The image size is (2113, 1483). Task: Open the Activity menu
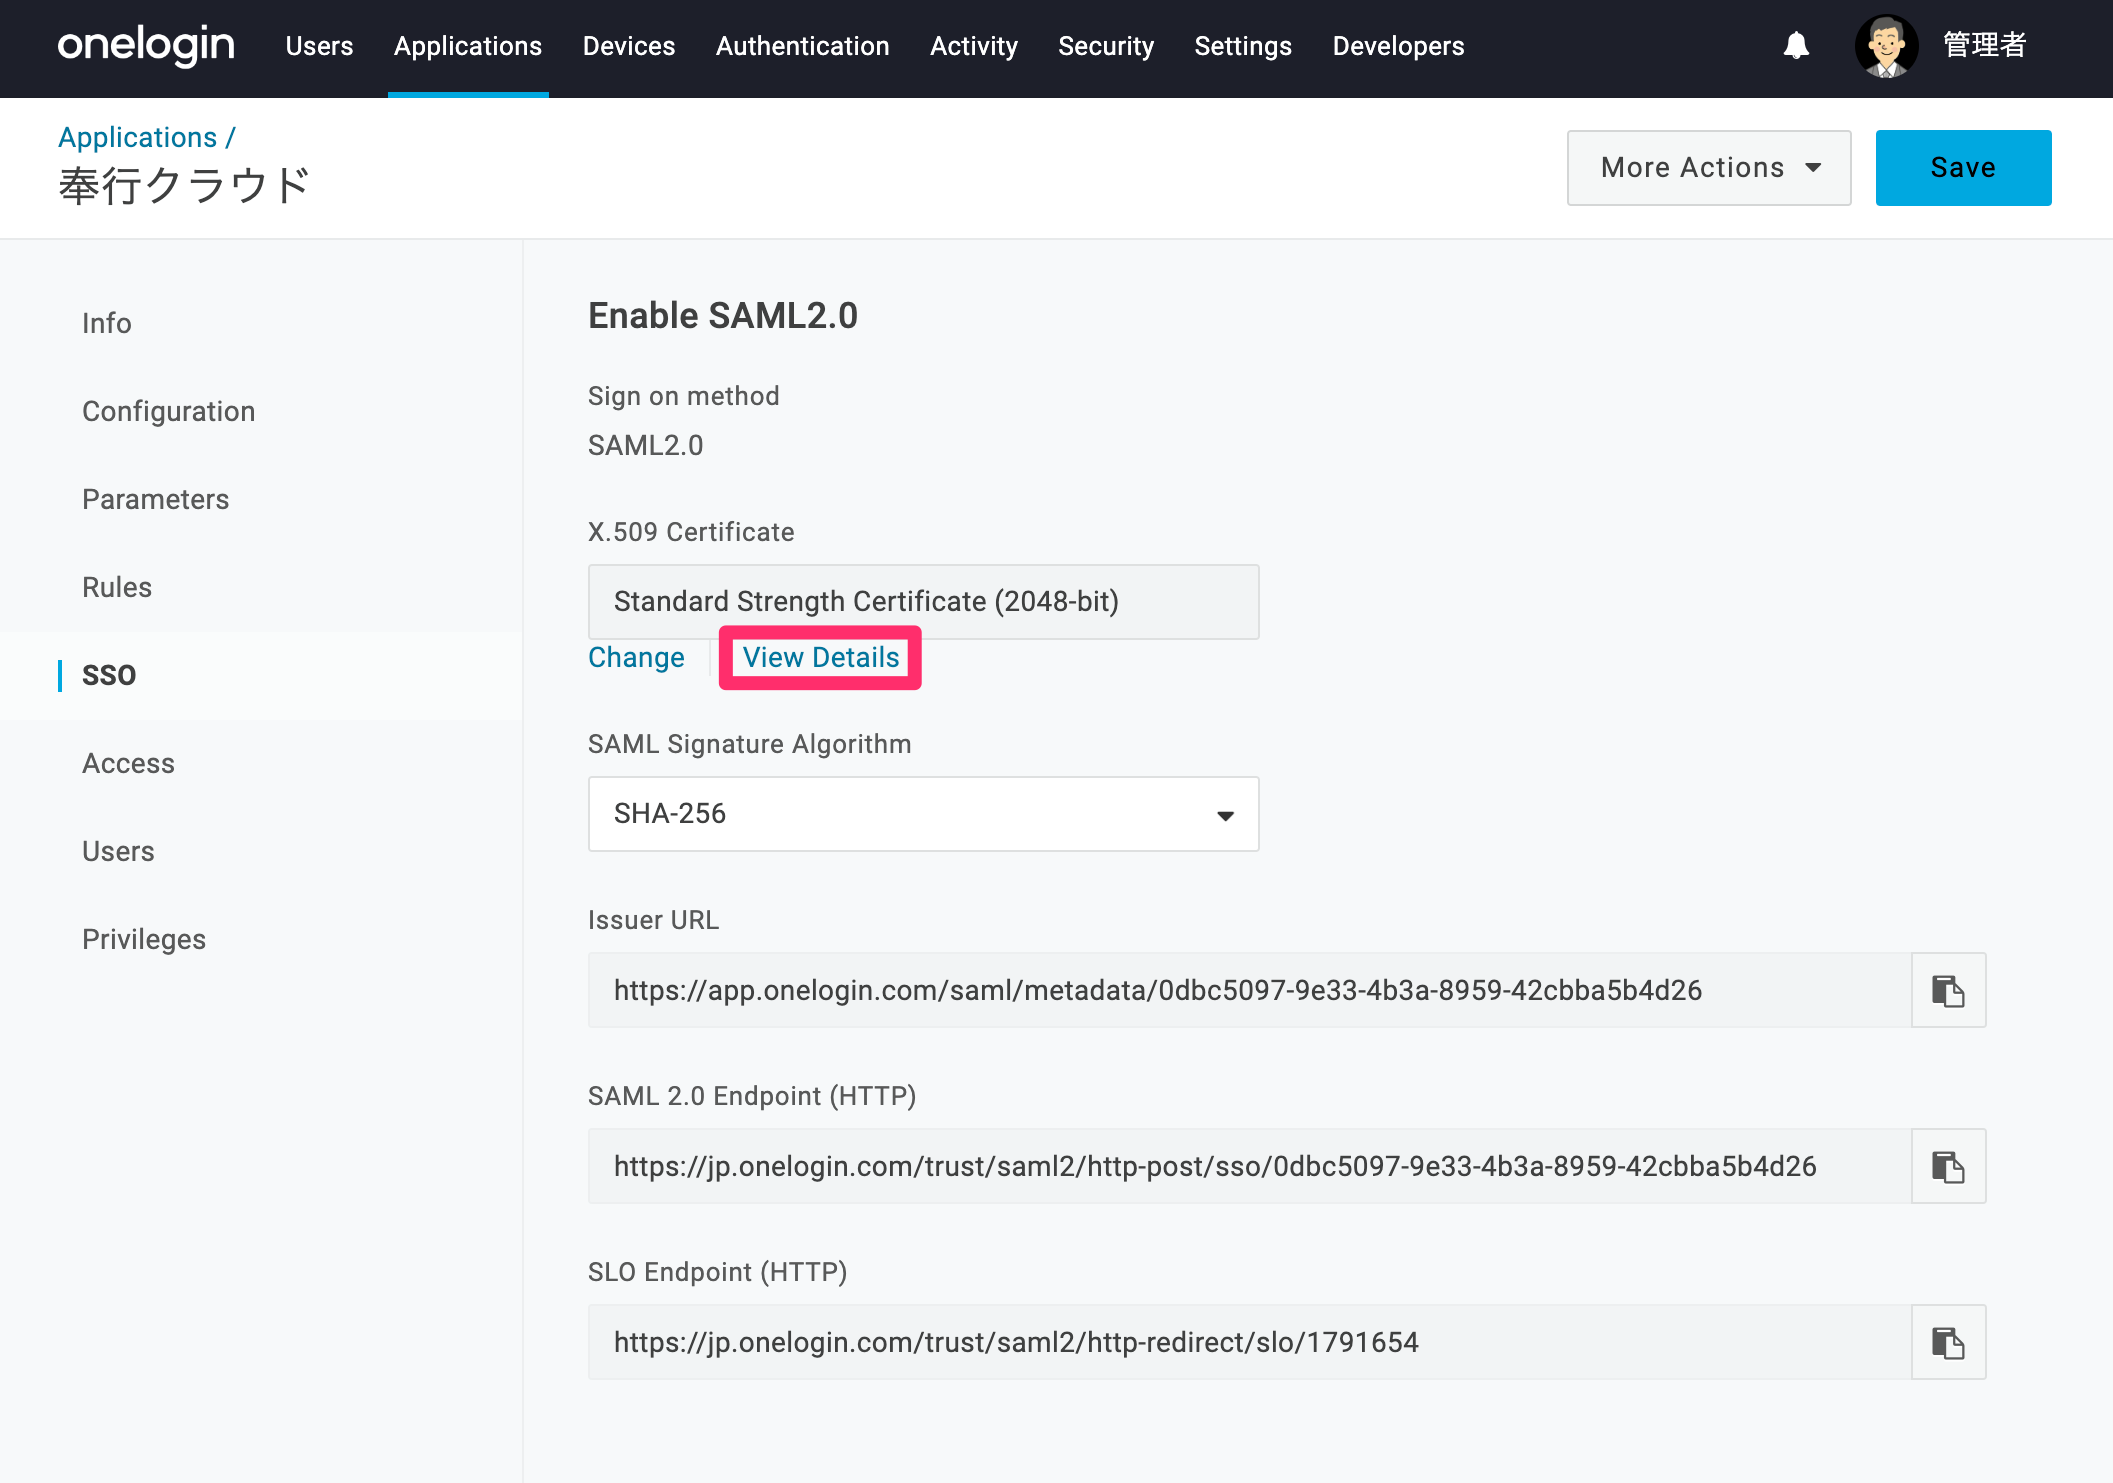(974, 46)
